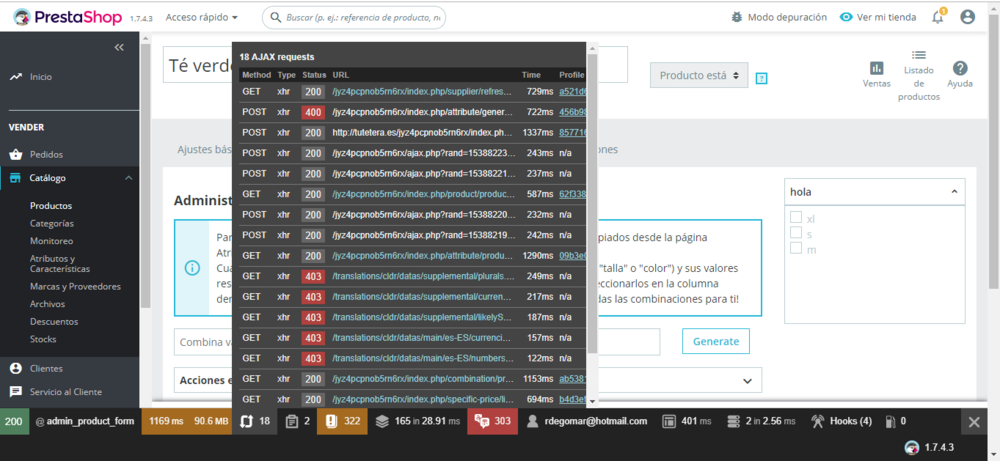Click the Generate combinations button
Viewport: 1000px width, 461px height.
pyautogui.click(x=716, y=341)
